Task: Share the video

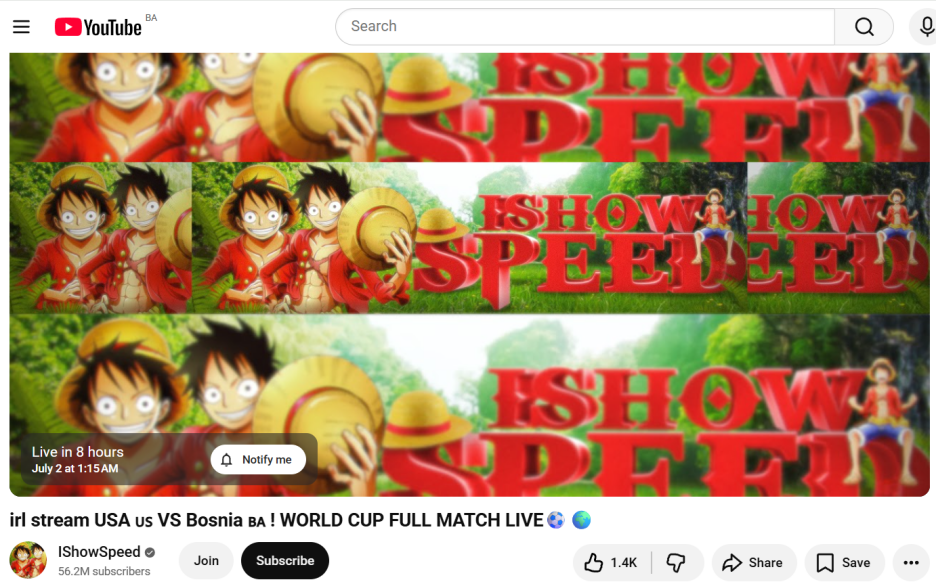Action: click(x=753, y=563)
